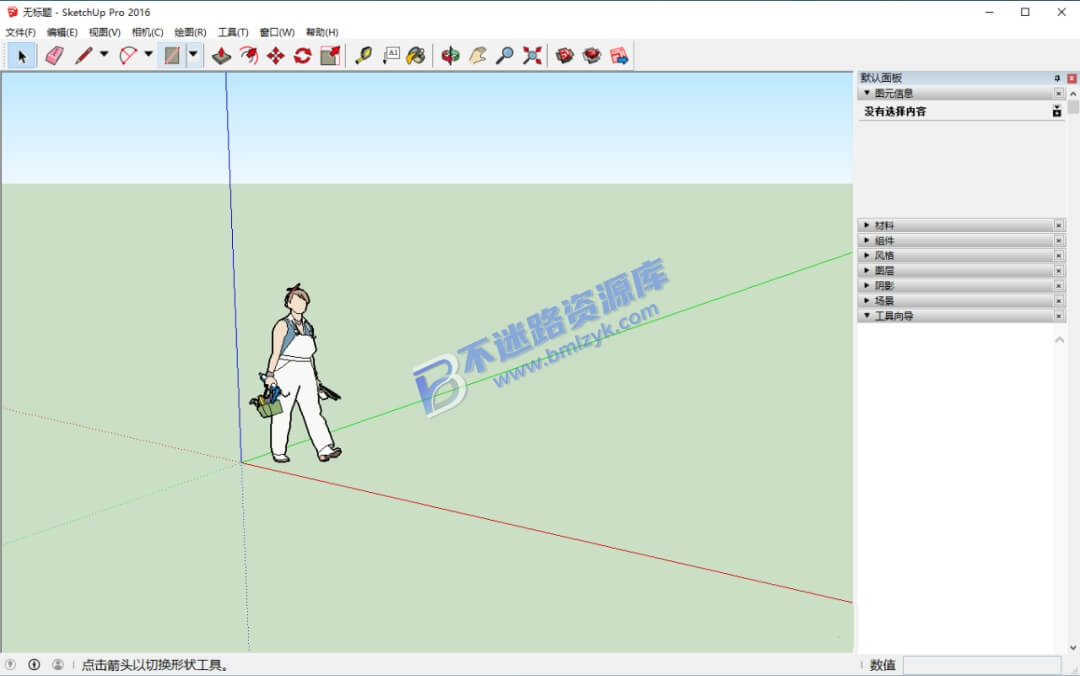
Task: Expand the 阴影 panel
Action: tap(867, 285)
